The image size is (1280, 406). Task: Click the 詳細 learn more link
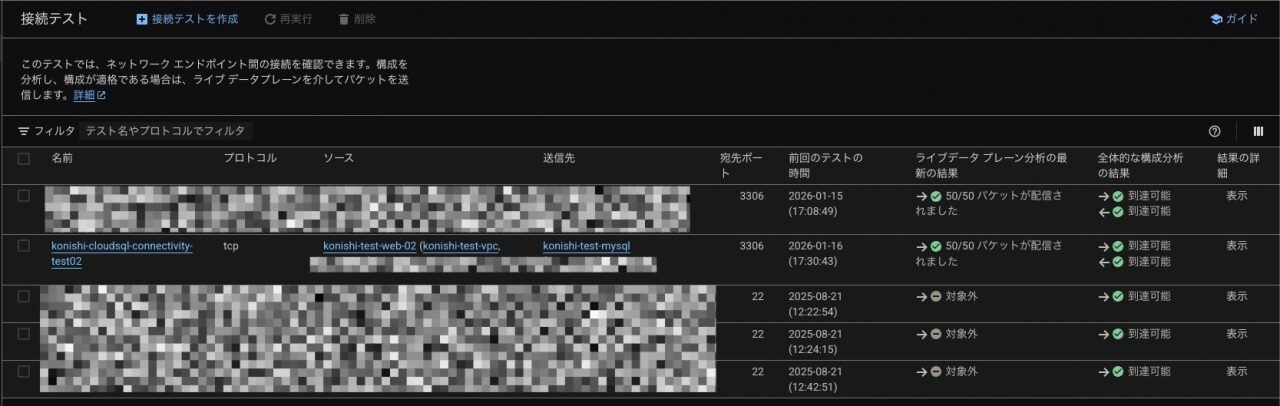tap(84, 95)
